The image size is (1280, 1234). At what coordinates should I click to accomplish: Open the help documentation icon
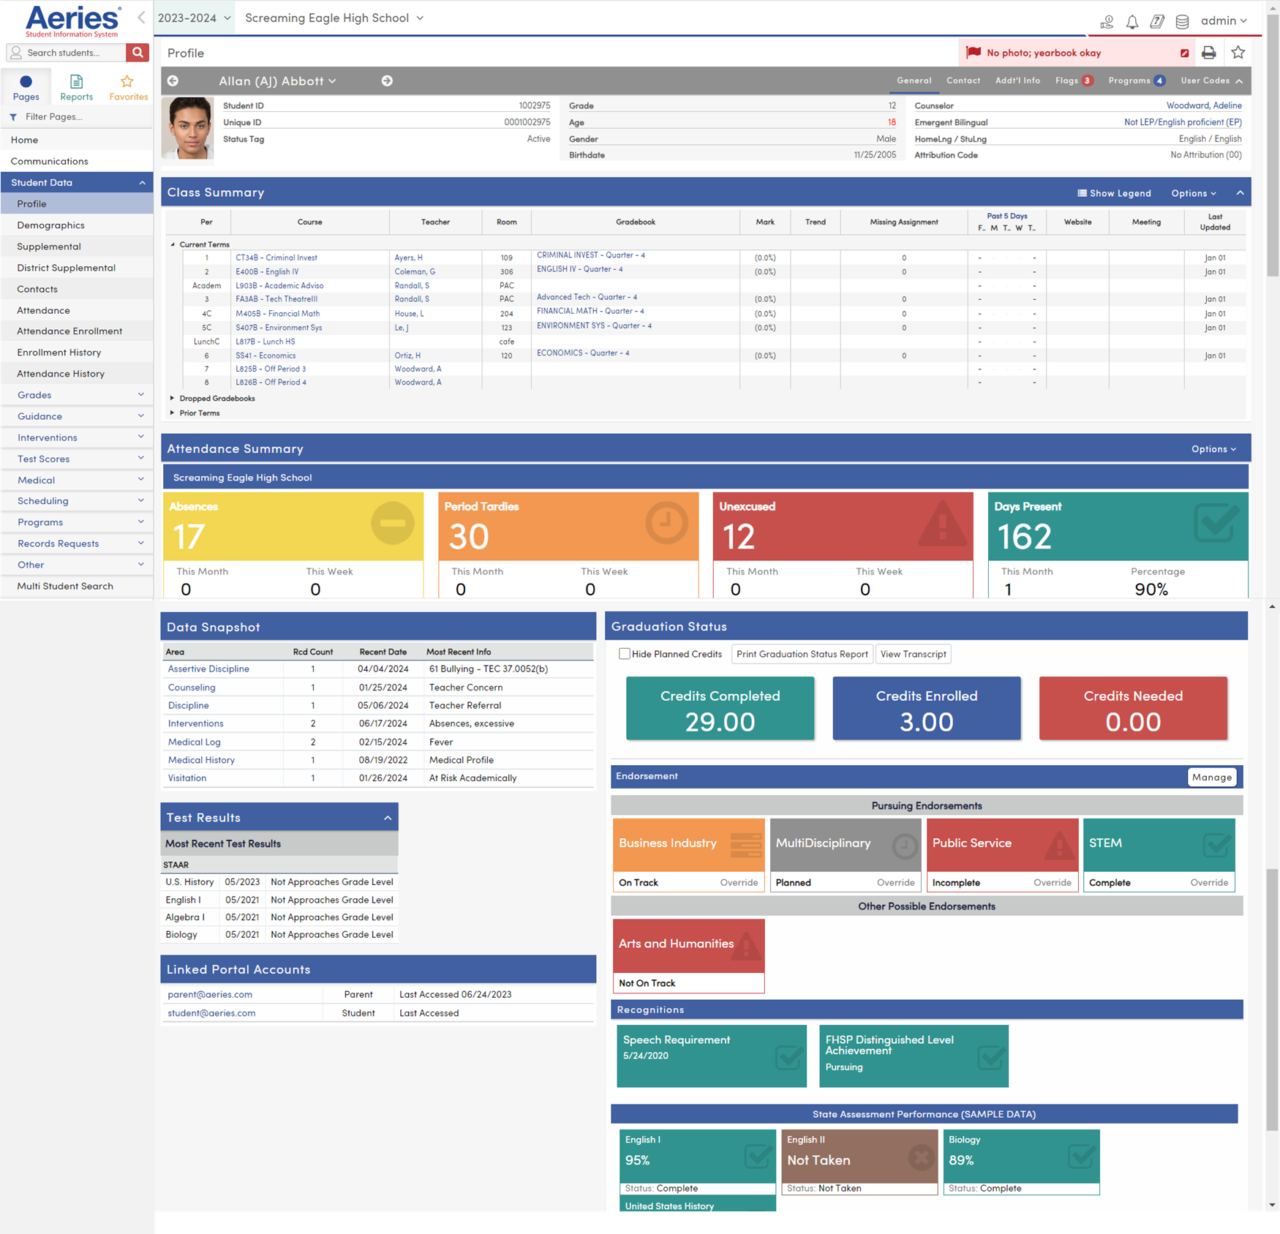click(x=1157, y=20)
